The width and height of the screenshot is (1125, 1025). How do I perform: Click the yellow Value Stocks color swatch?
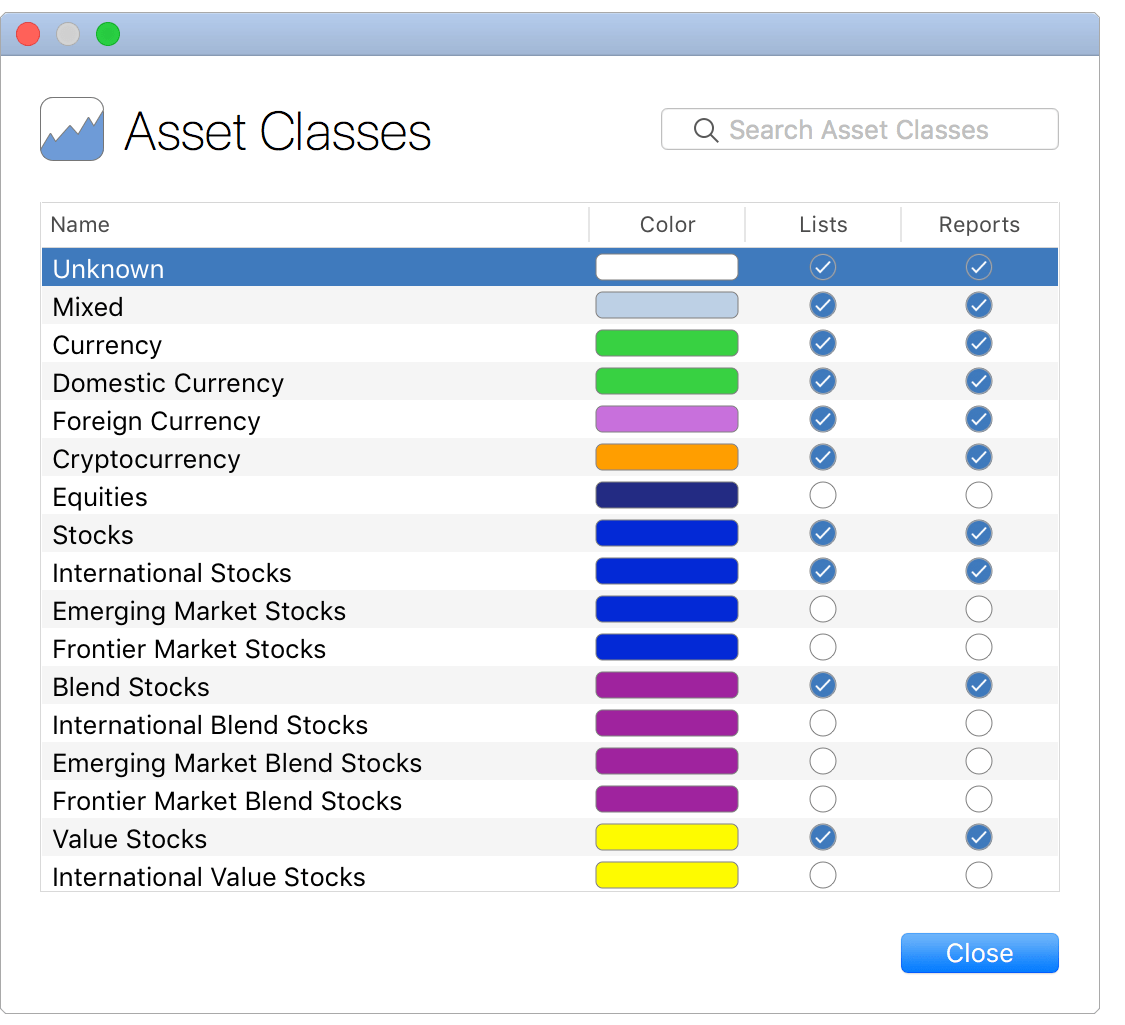click(666, 837)
